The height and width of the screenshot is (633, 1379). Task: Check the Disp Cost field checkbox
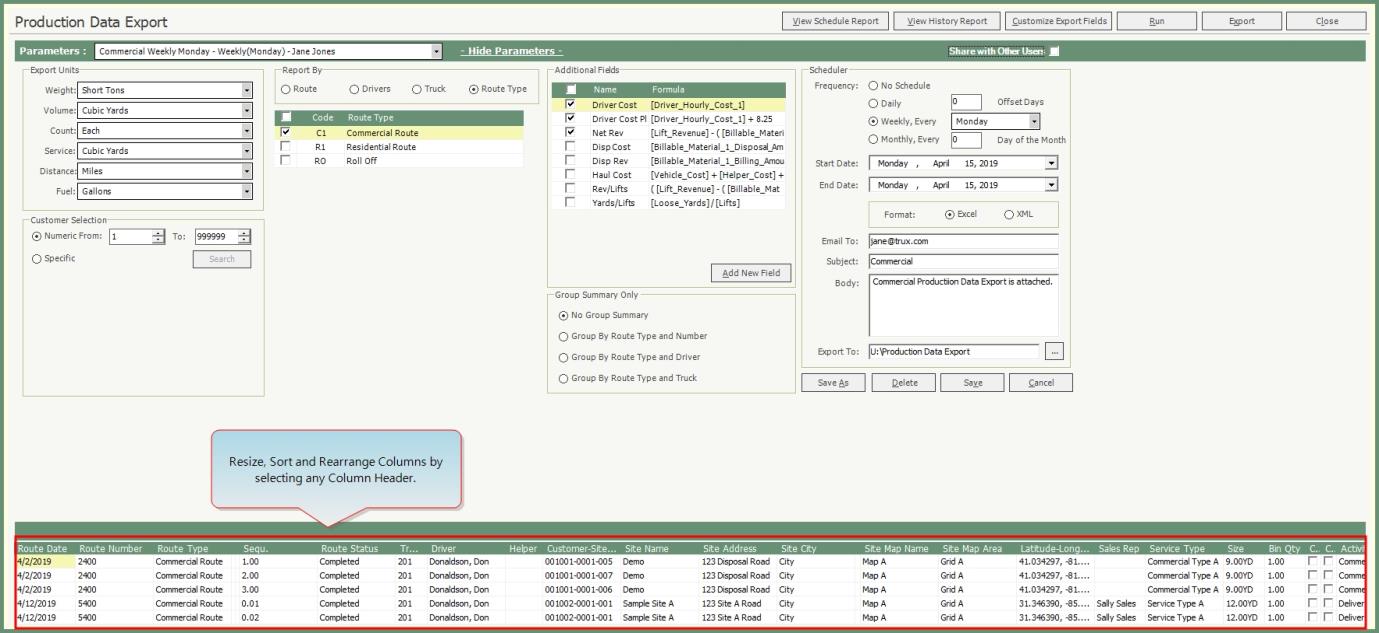pyautogui.click(x=570, y=146)
